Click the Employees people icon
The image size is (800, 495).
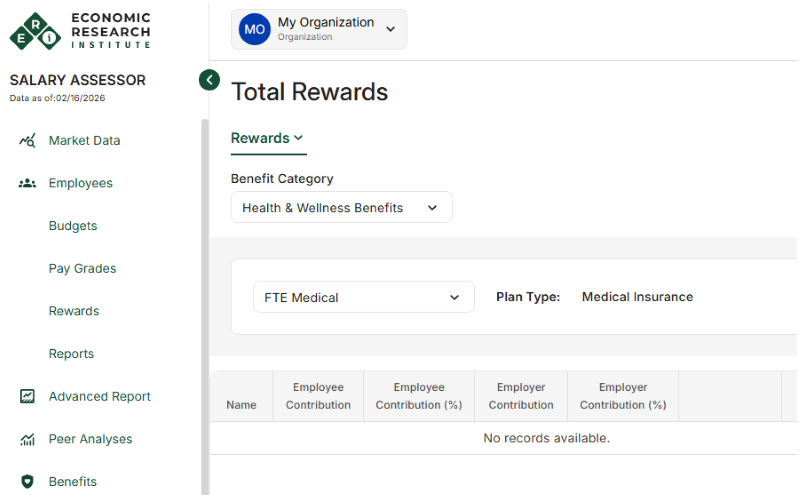click(27, 183)
